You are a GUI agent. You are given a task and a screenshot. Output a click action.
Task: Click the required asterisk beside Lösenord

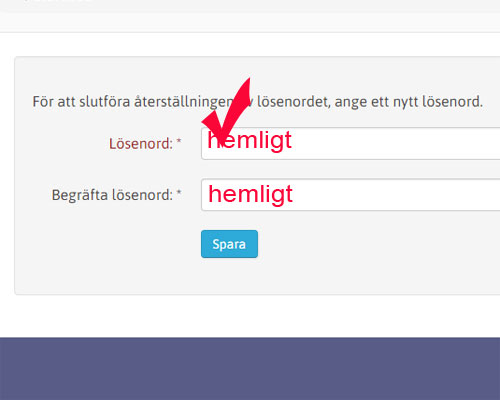pos(179,141)
